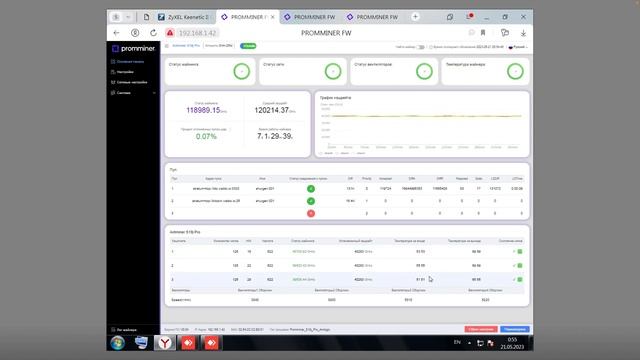The height and width of the screenshot is (360, 640).
Task: Open the tab overview icon in title bar
Action: [449, 17]
